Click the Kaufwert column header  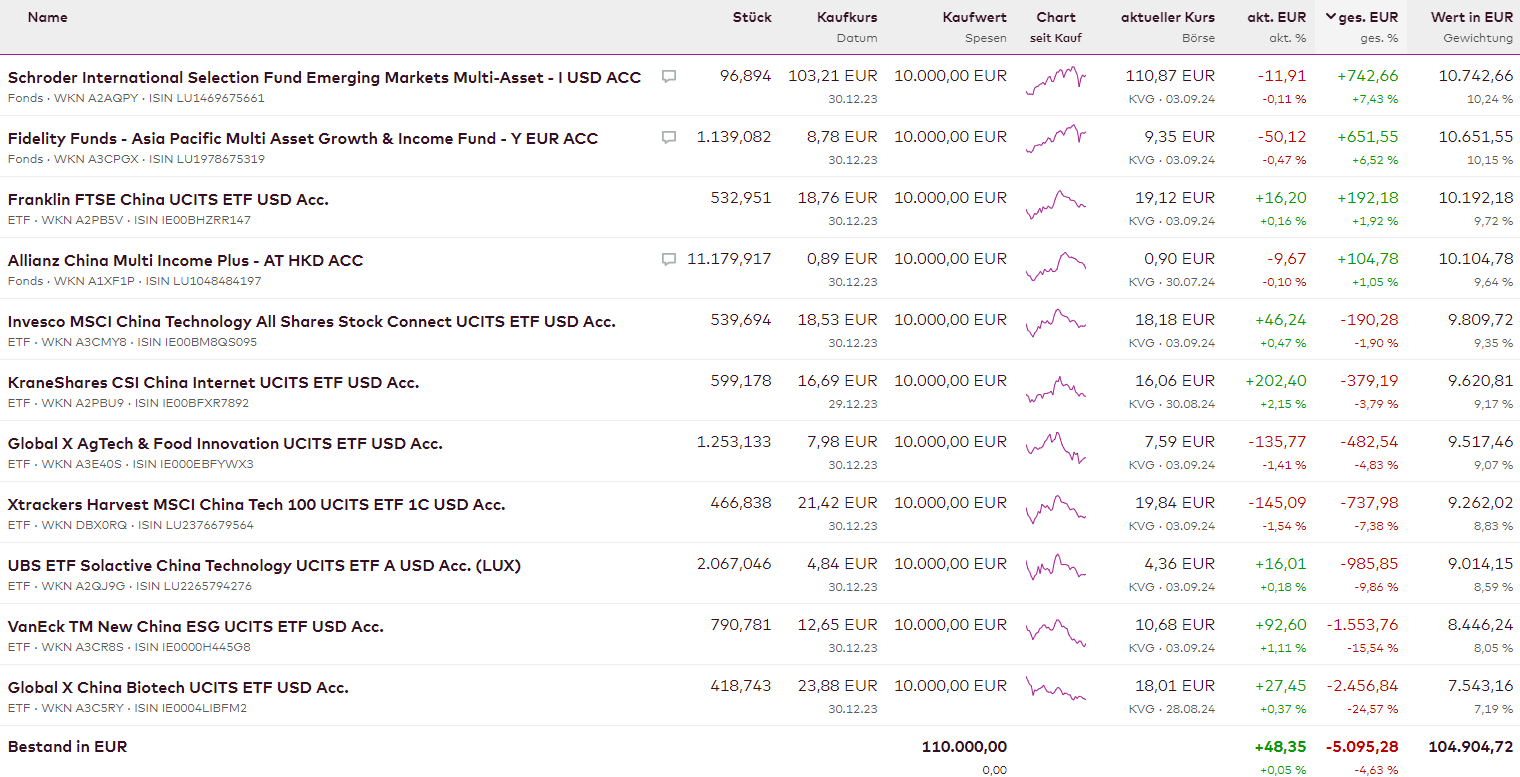coord(974,17)
